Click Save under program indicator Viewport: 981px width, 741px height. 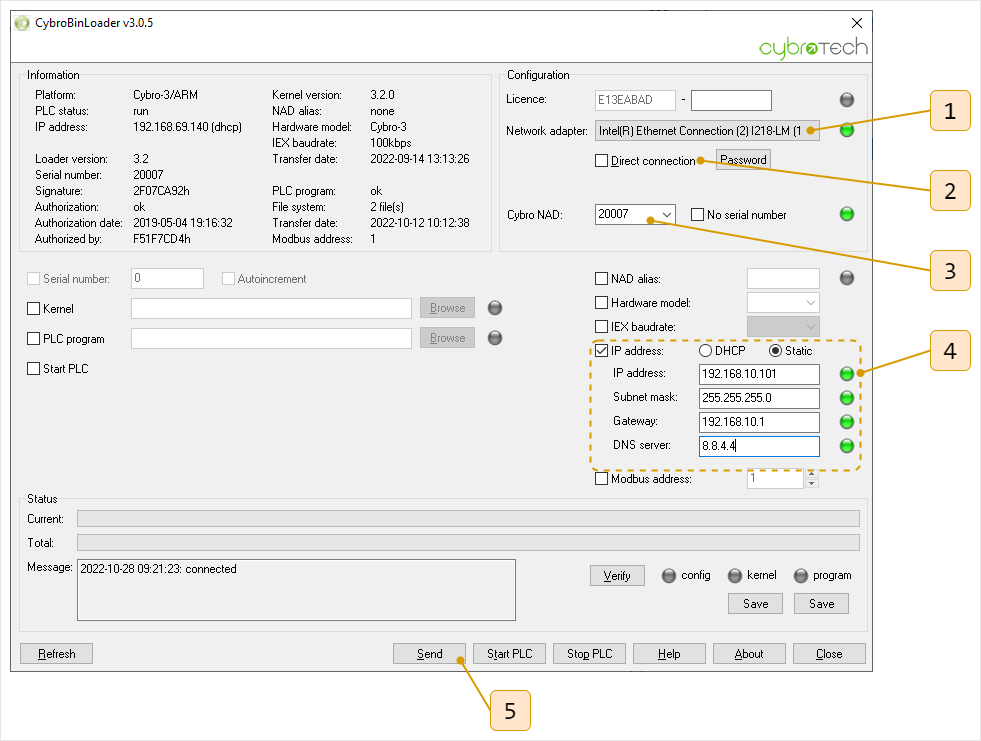[x=821, y=604]
